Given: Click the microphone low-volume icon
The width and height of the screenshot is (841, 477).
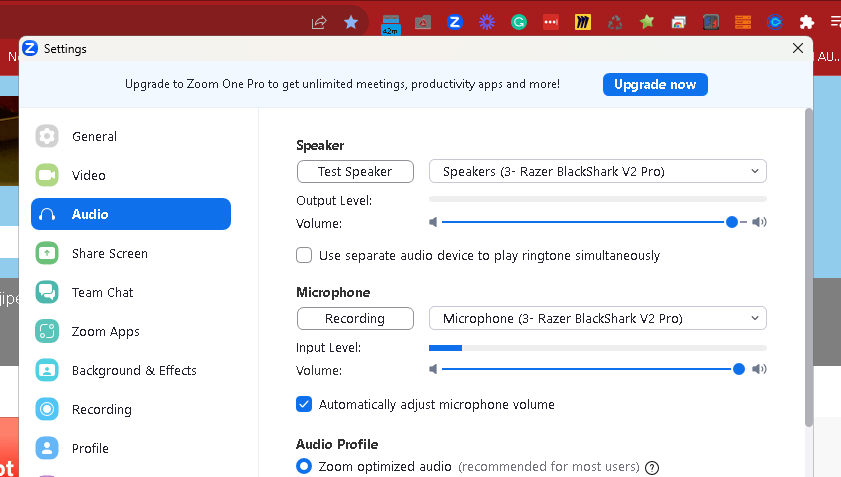Looking at the screenshot, I should click(x=433, y=369).
